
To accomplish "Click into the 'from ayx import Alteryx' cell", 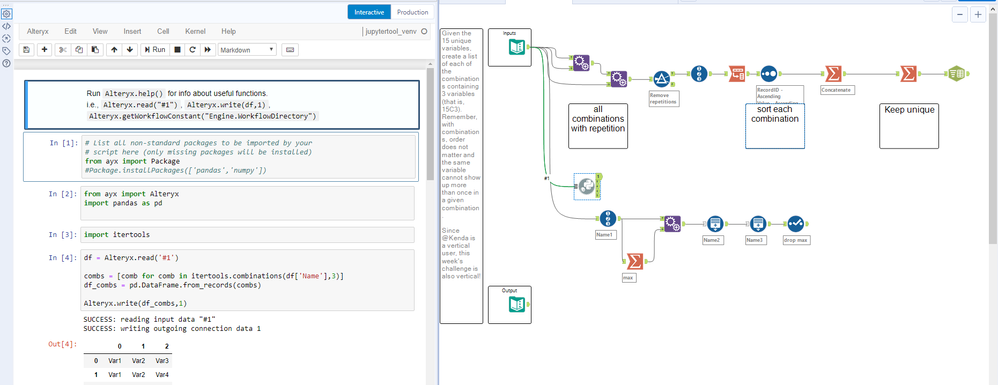I will tap(247, 202).
